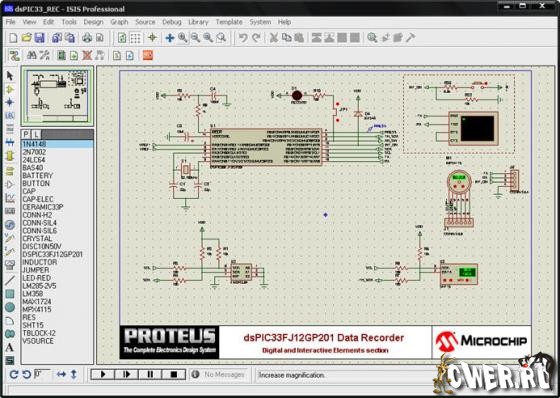Open the Template menu
The width and height of the screenshot is (560, 398).
229,22
